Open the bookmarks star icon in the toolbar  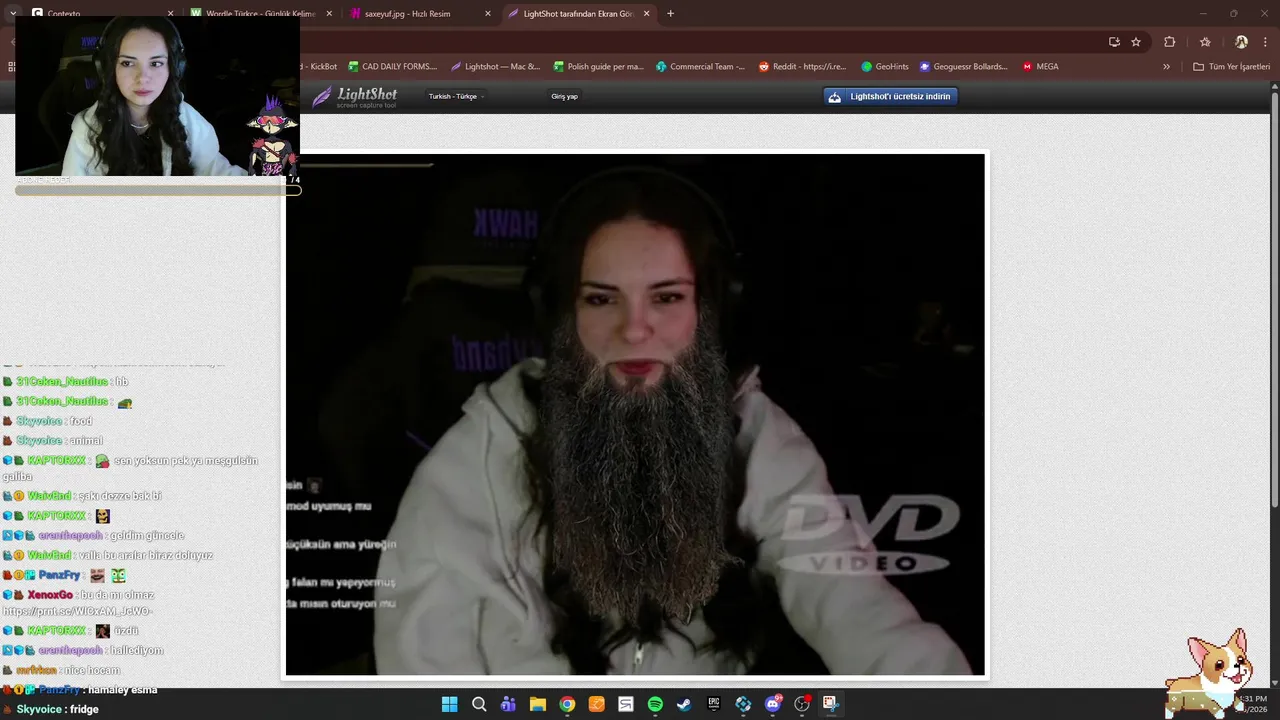[x=1205, y=42]
